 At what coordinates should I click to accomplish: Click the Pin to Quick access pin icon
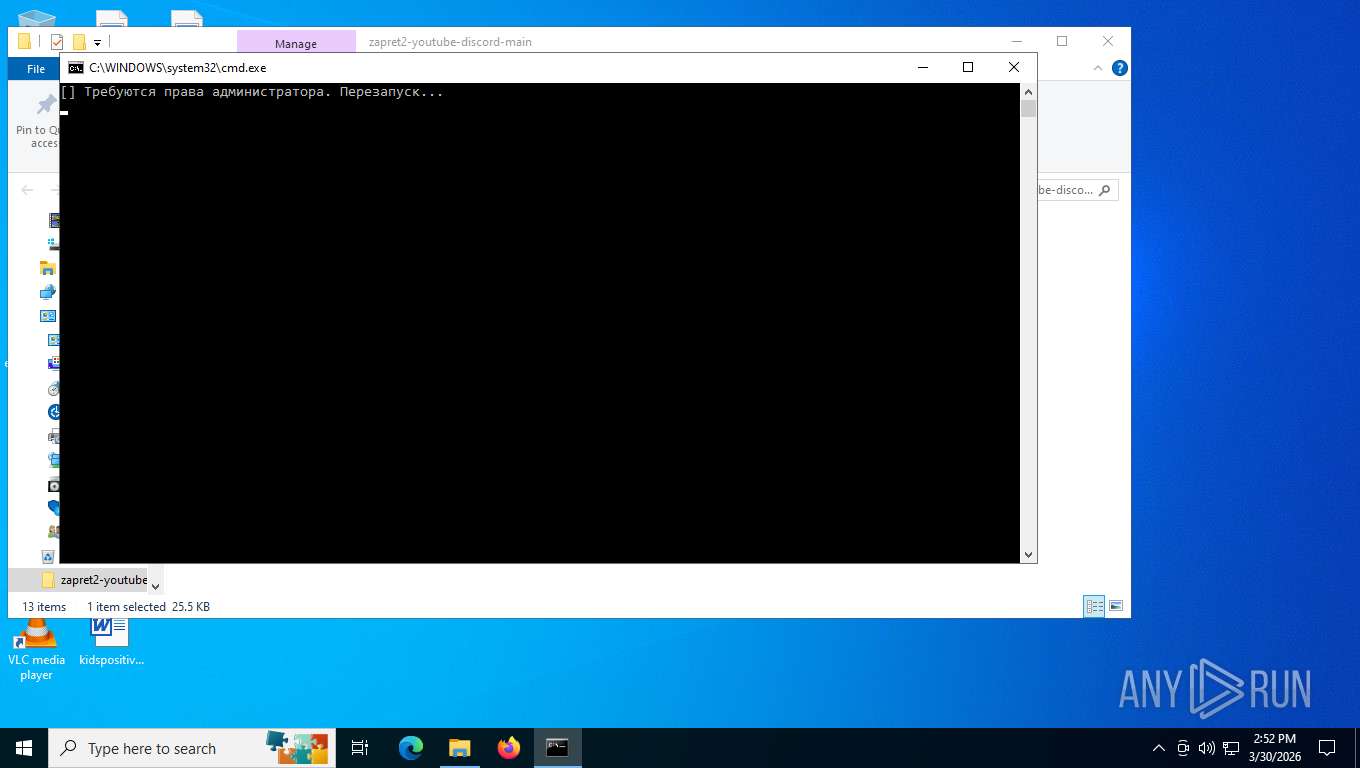pyautogui.click(x=46, y=105)
